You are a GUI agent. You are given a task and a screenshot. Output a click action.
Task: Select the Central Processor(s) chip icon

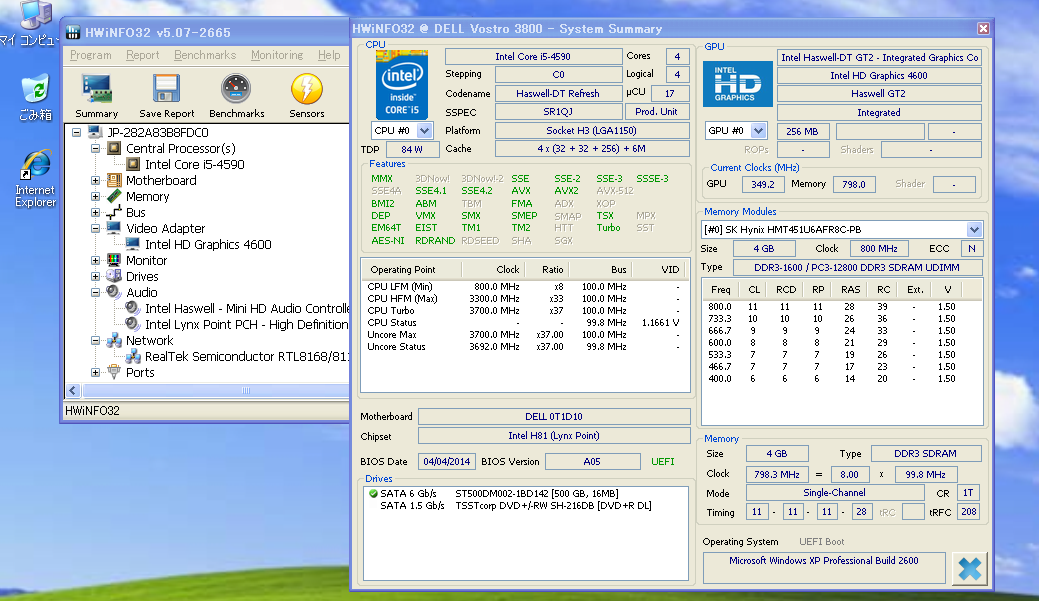(115, 148)
